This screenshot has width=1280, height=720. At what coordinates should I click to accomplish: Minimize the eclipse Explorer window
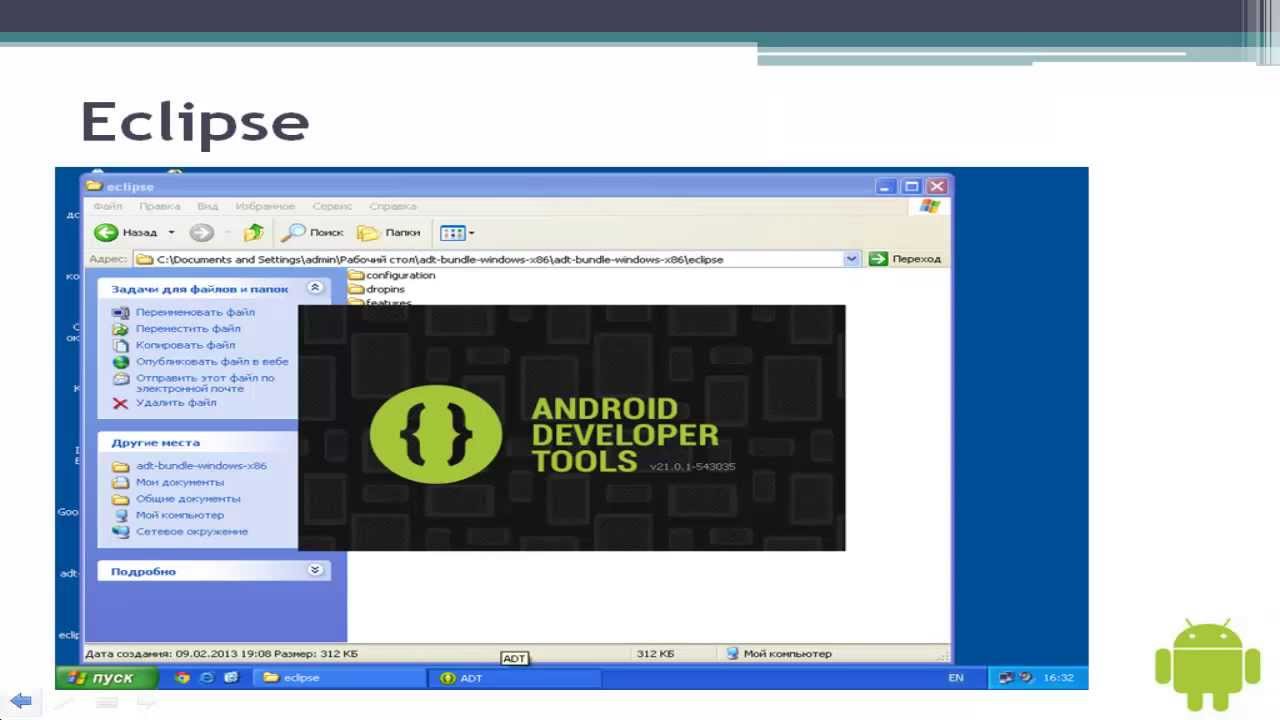[x=886, y=186]
